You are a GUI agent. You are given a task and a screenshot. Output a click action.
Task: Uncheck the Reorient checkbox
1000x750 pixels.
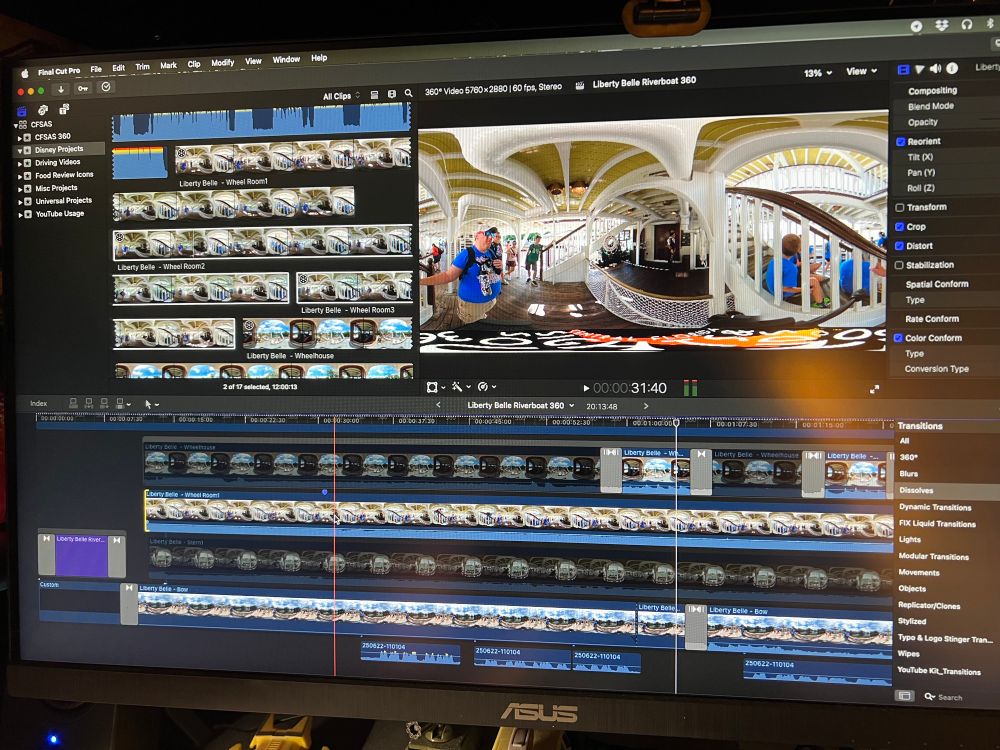901,142
